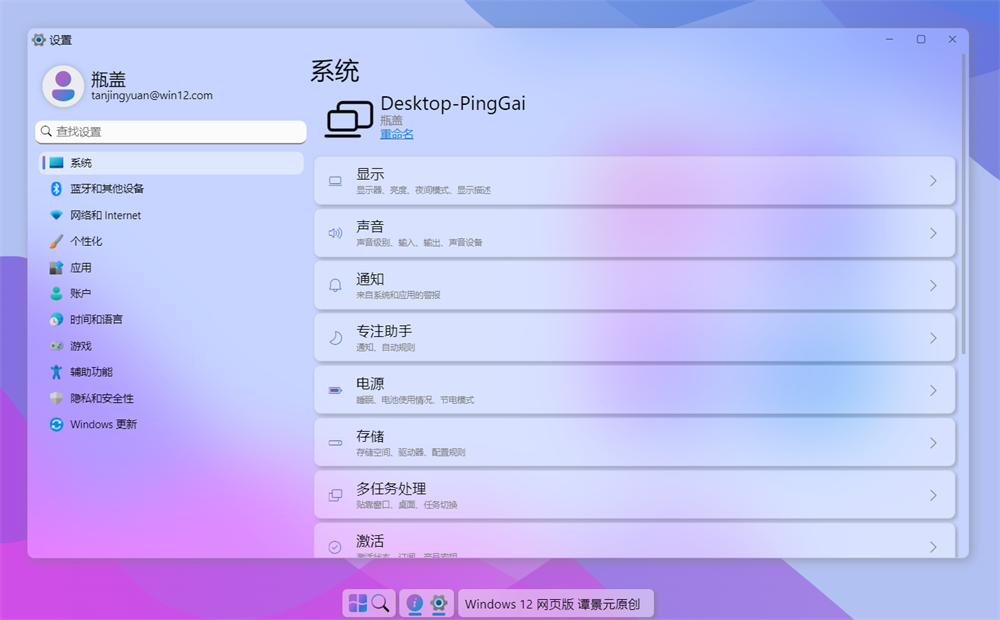The height and width of the screenshot is (620, 1000).
Task: Click the Bluetooth icon in sidebar
Action: click(57, 189)
